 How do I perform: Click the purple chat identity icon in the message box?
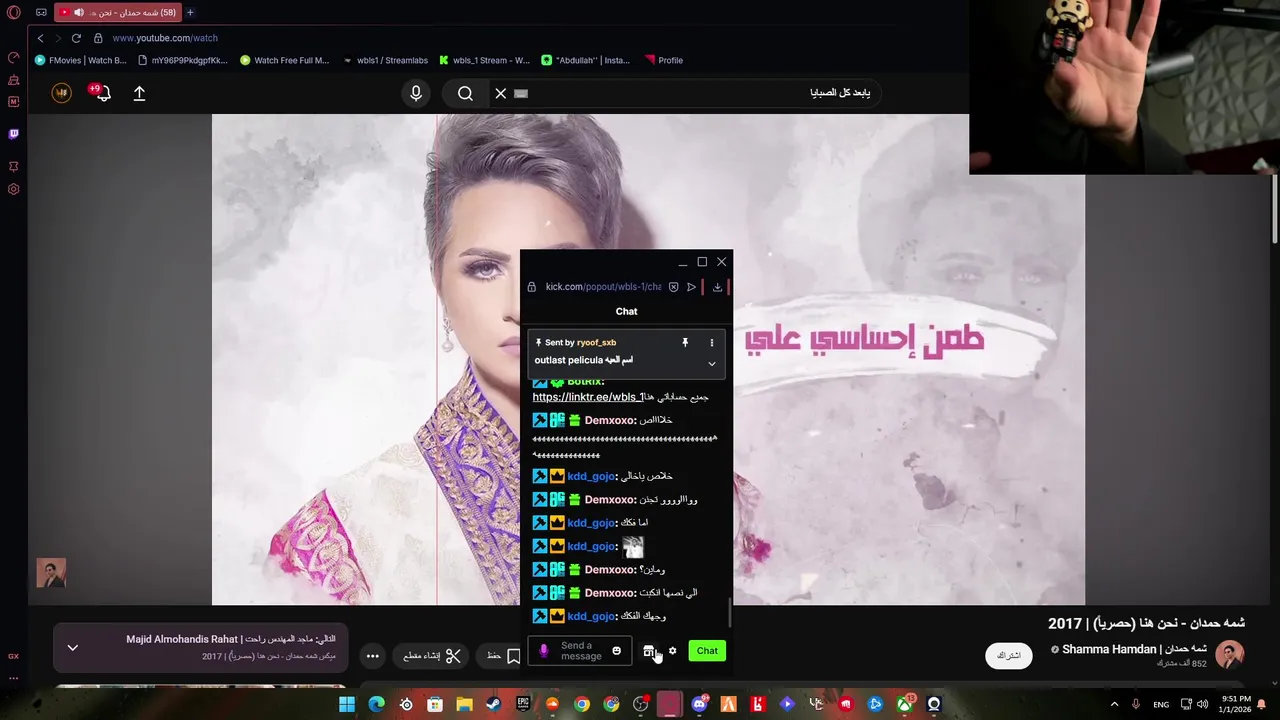pos(544,651)
